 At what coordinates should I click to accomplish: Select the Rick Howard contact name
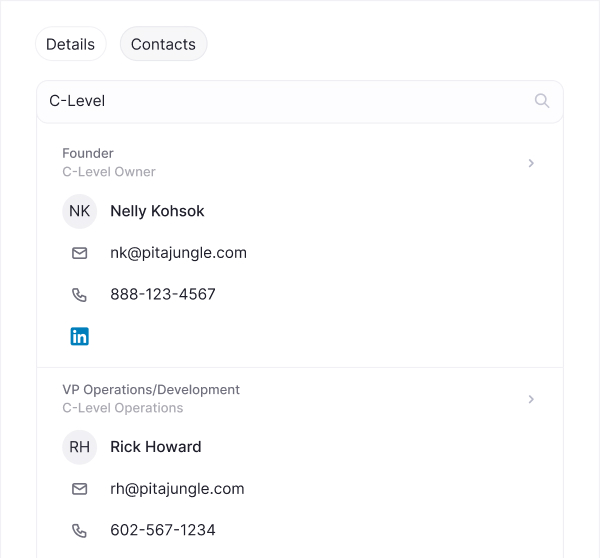tap(155, 447)
